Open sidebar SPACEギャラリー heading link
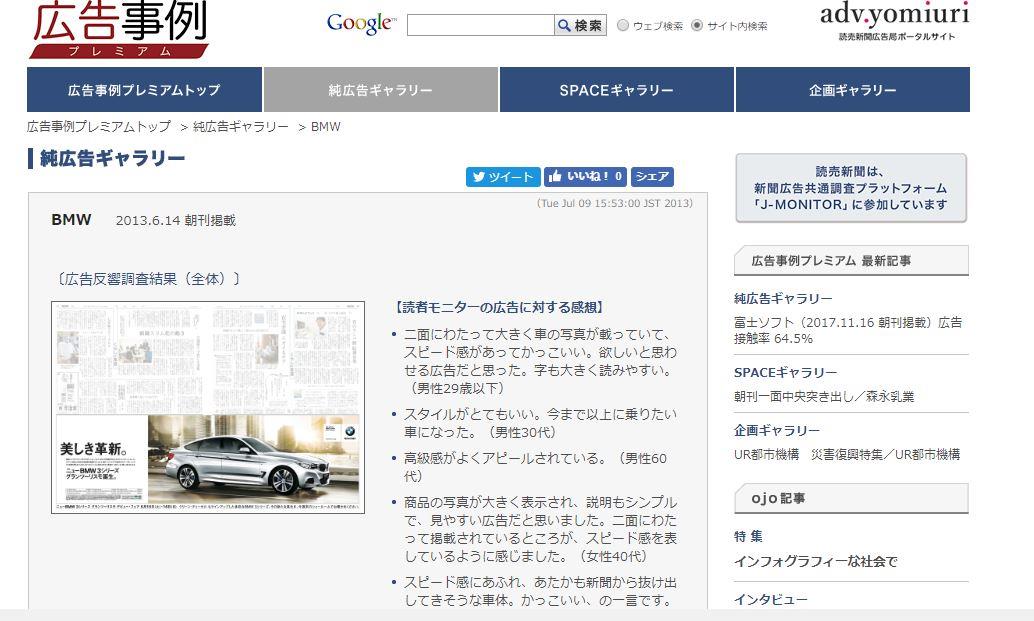 [785, 372]
